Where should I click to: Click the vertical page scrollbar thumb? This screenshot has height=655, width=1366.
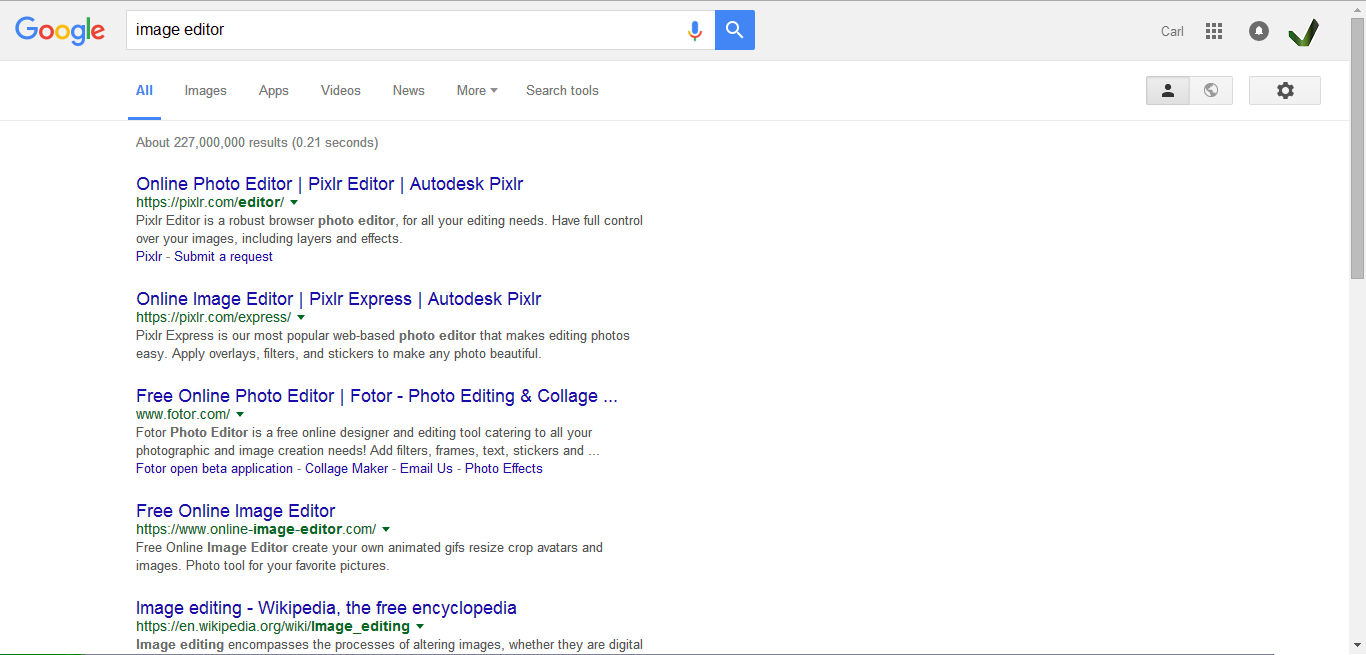pyautogui.click(x=1357, y=148)
